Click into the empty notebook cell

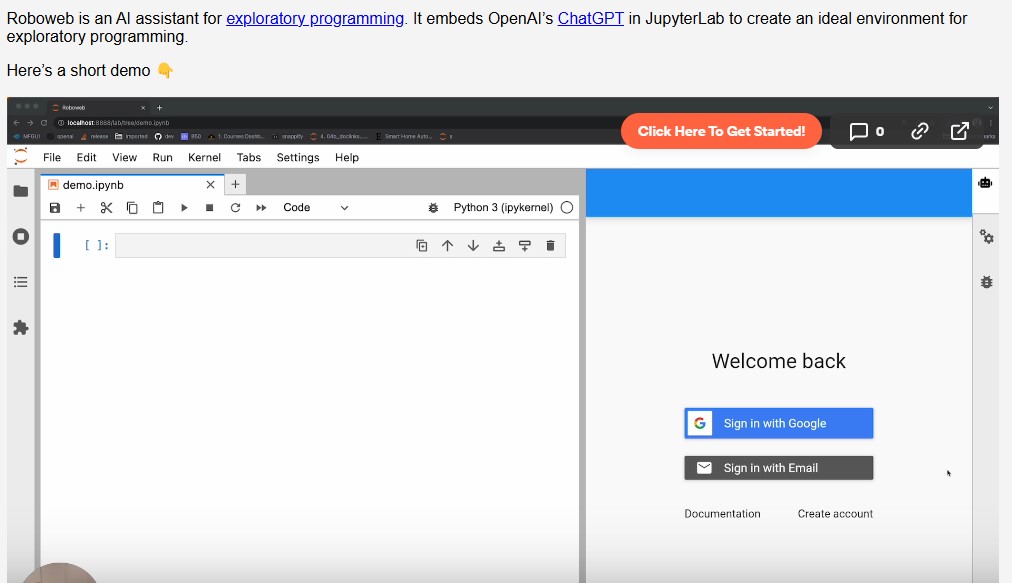tap(260, 246)
